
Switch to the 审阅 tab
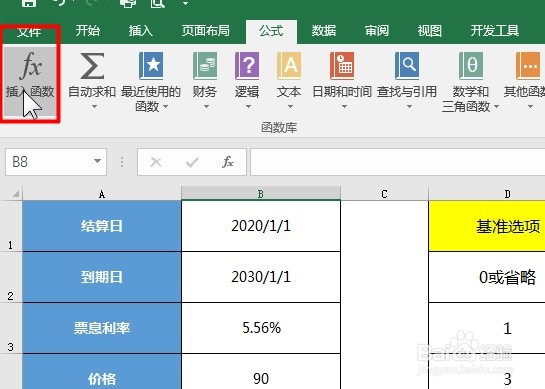pos(376,31)
